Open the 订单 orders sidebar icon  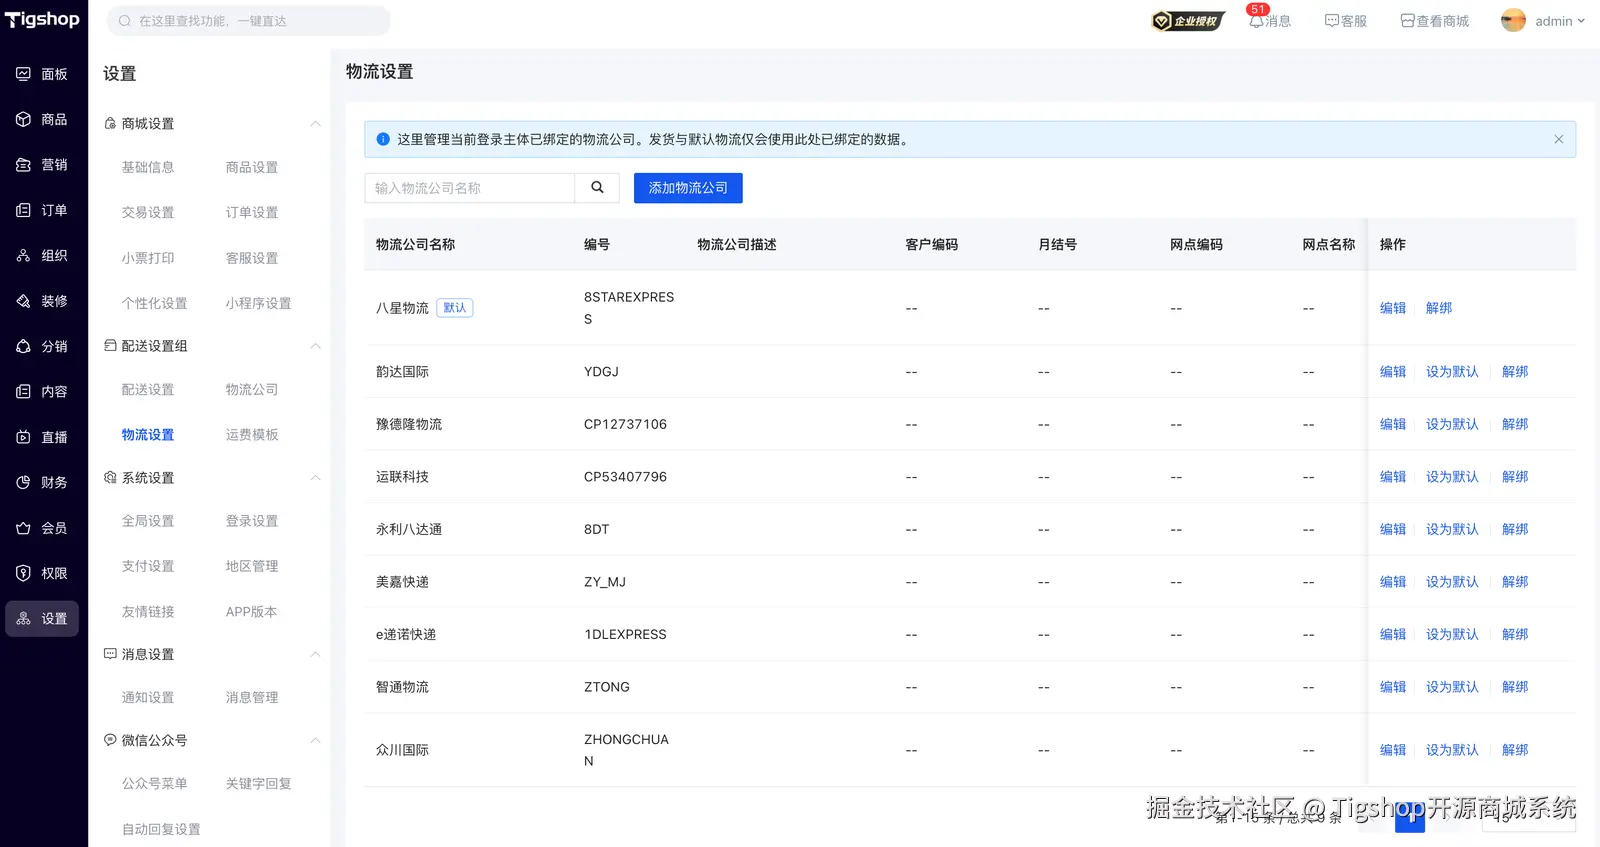tap(23, 210)
